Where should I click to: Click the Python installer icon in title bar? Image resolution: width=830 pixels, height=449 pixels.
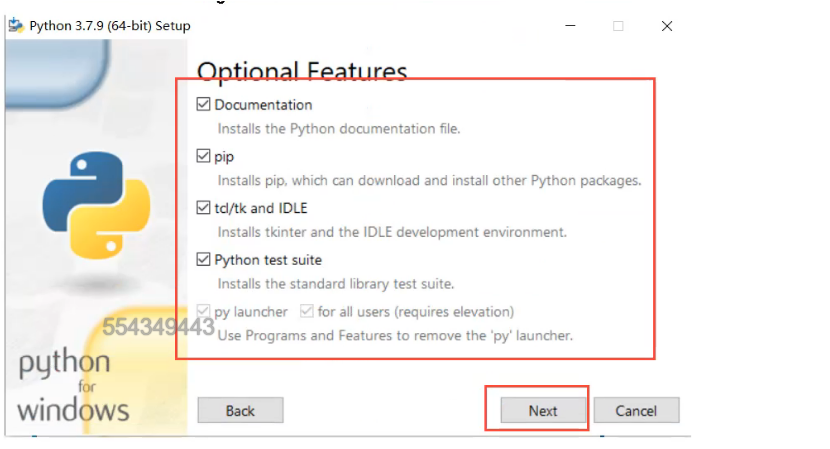click(16, 26)
